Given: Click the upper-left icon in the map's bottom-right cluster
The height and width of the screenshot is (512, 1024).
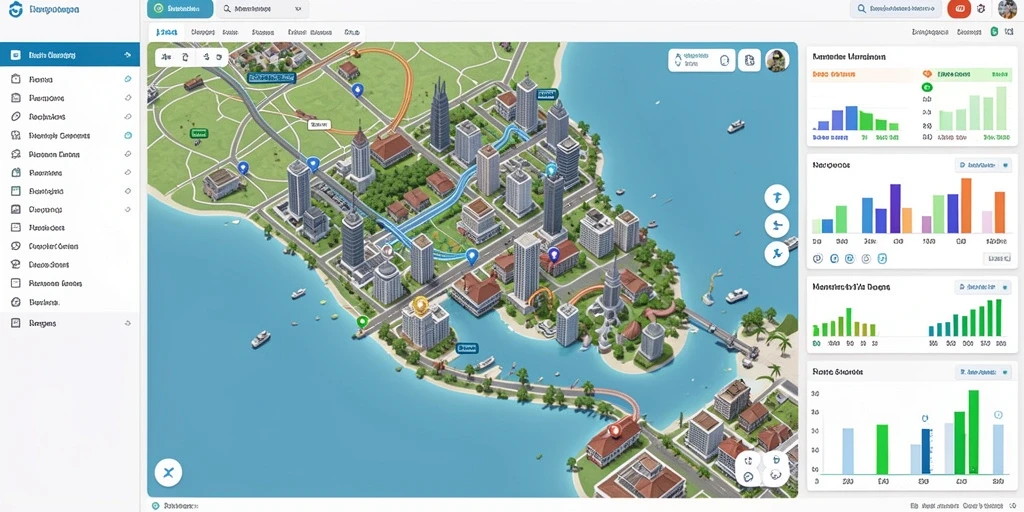Looking at the screenshot, I should (748, 460).
